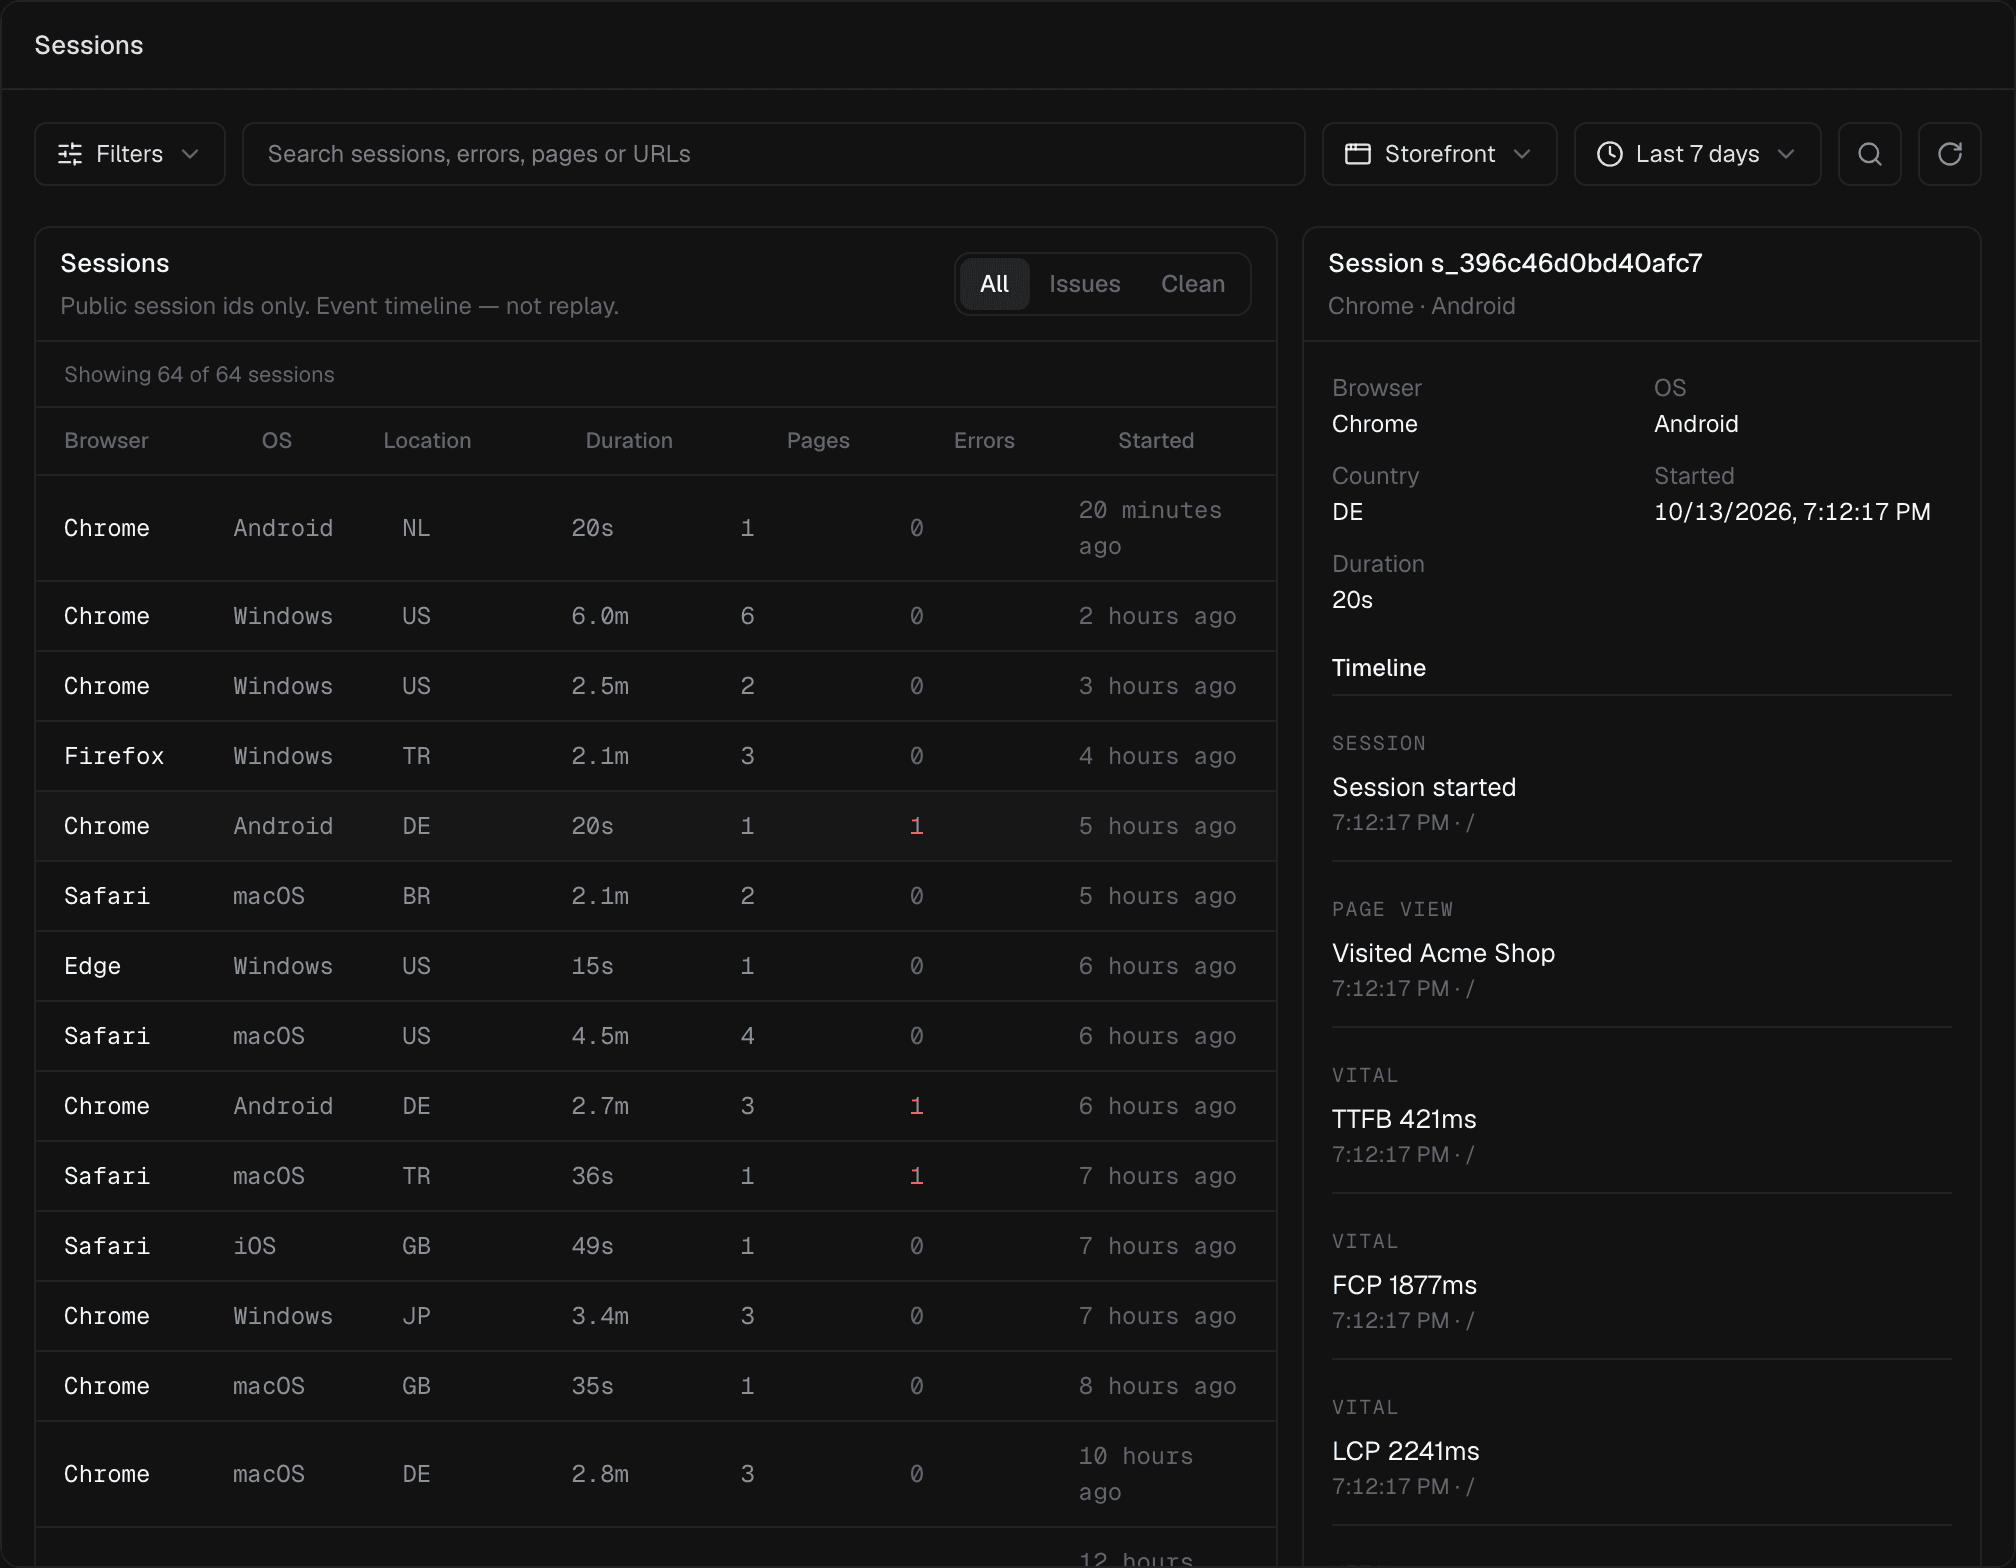The width and height of the screenshot is (2016, 1568).
Task: Select the session started 10 hours ago
Action: [656, 1474]
